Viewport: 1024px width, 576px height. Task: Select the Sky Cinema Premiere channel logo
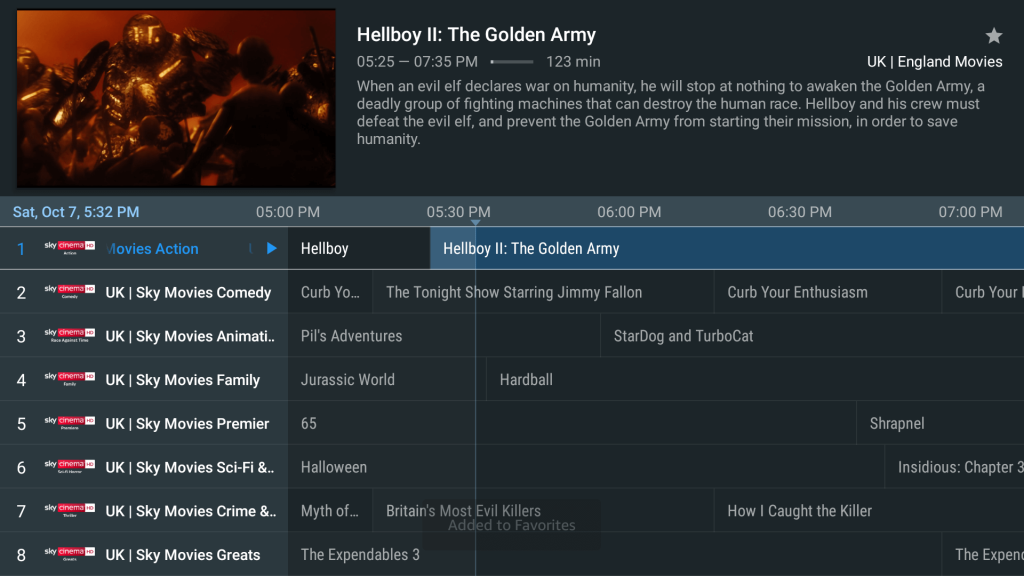pos(70,423)
